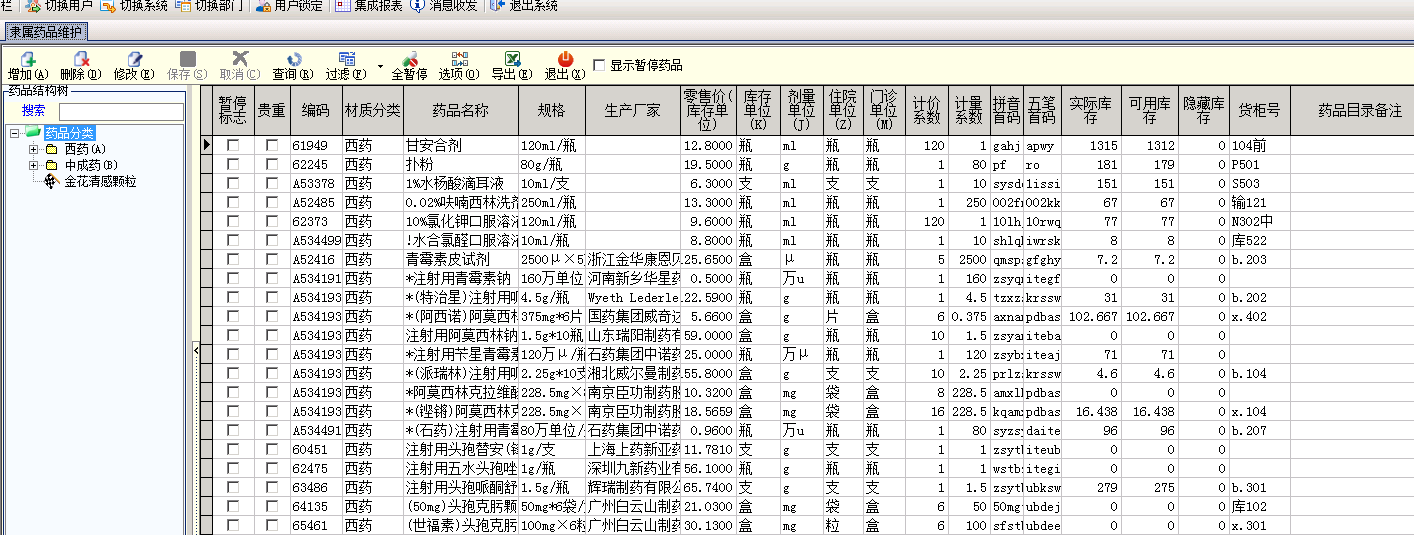Tick 暂停标志 checkbox for row 62245 扑粉

pyautogui.click(x=233, y=165)
